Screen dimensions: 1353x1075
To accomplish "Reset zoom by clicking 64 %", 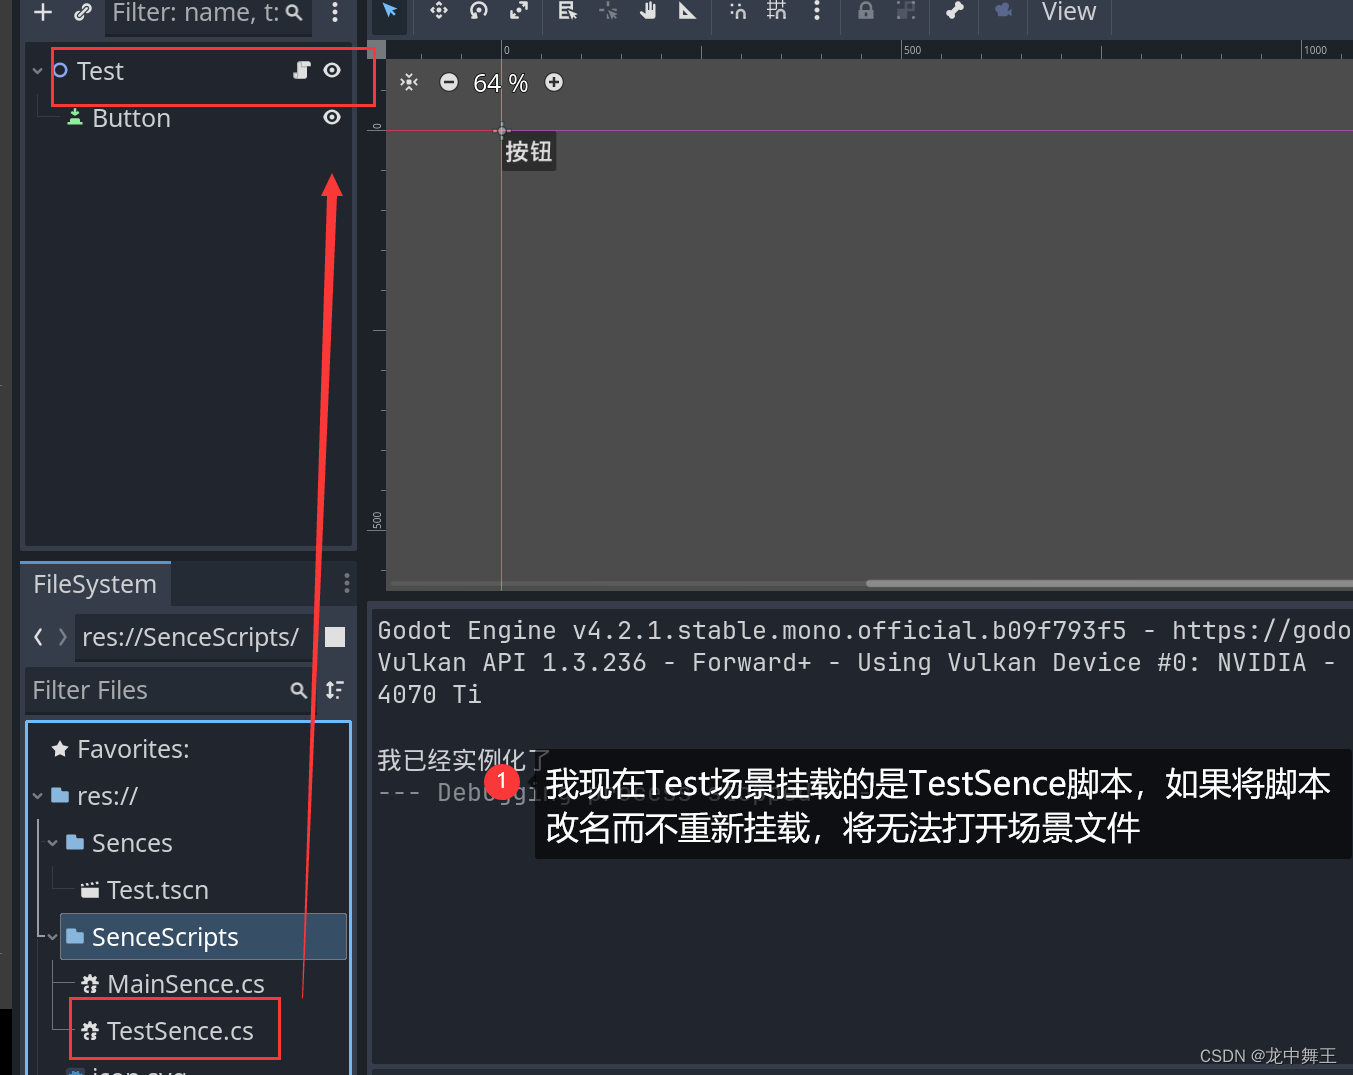I will [x=501, y=83].
